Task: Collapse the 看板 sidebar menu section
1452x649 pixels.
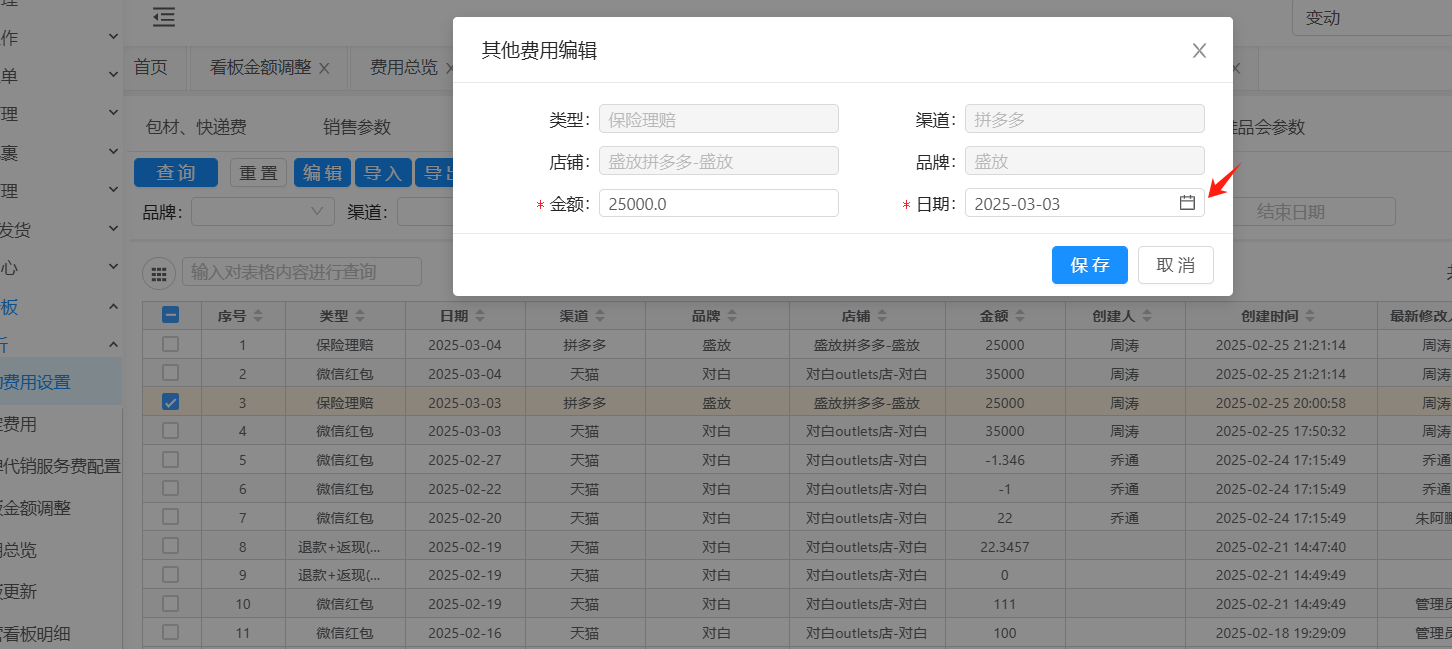Action: (113, 306)
